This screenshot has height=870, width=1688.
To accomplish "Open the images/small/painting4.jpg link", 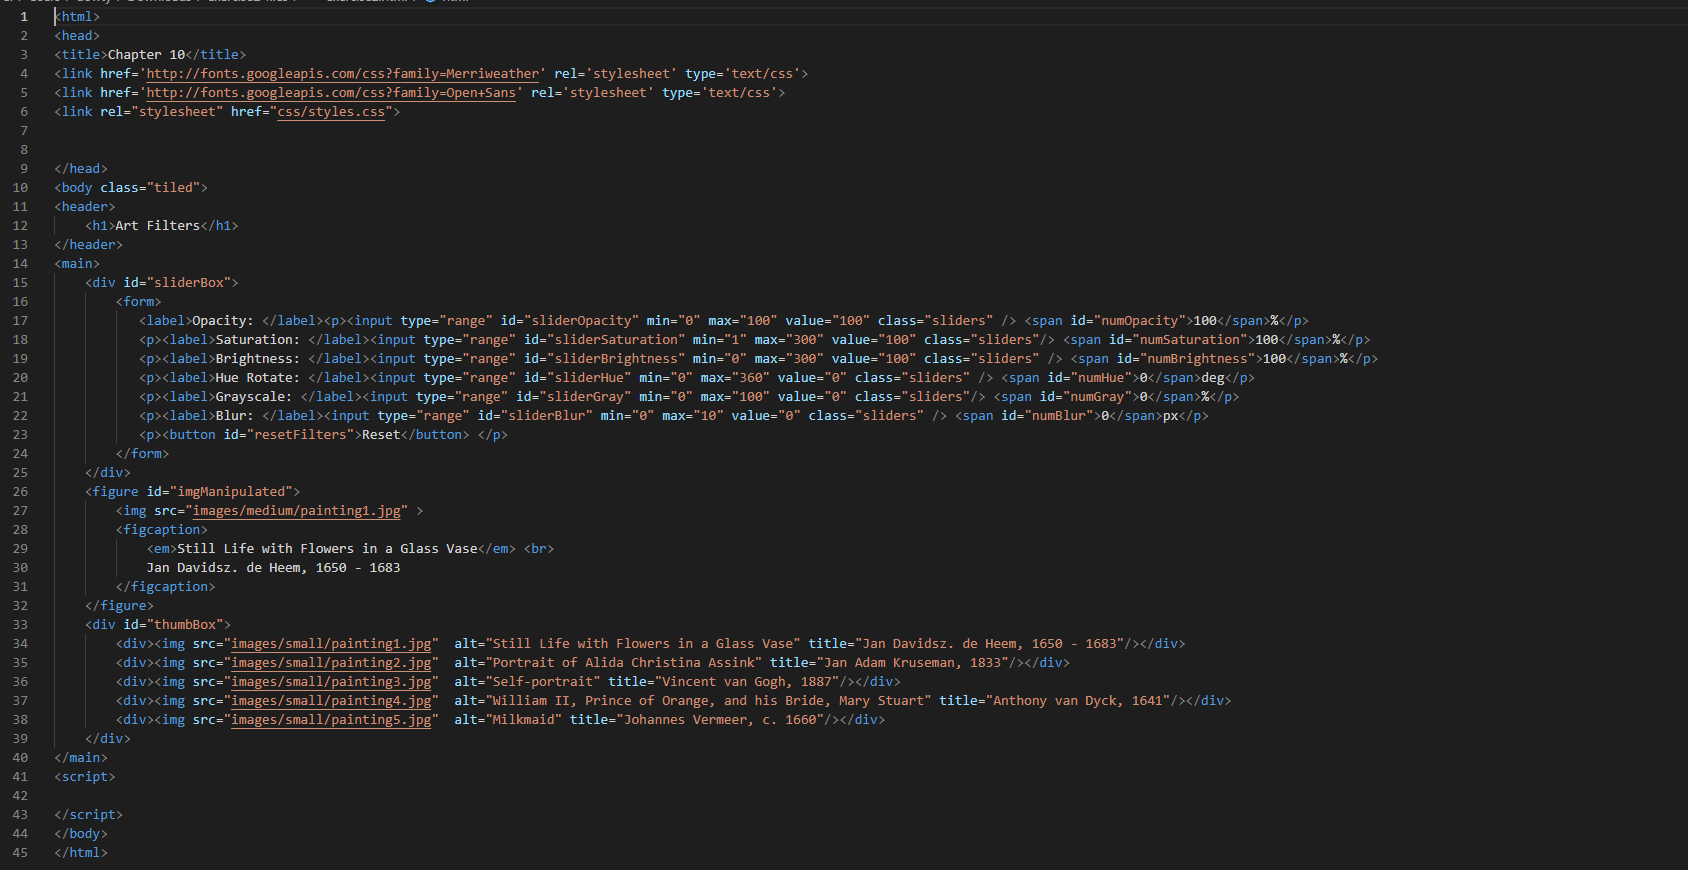I will [x=331, y=701].
